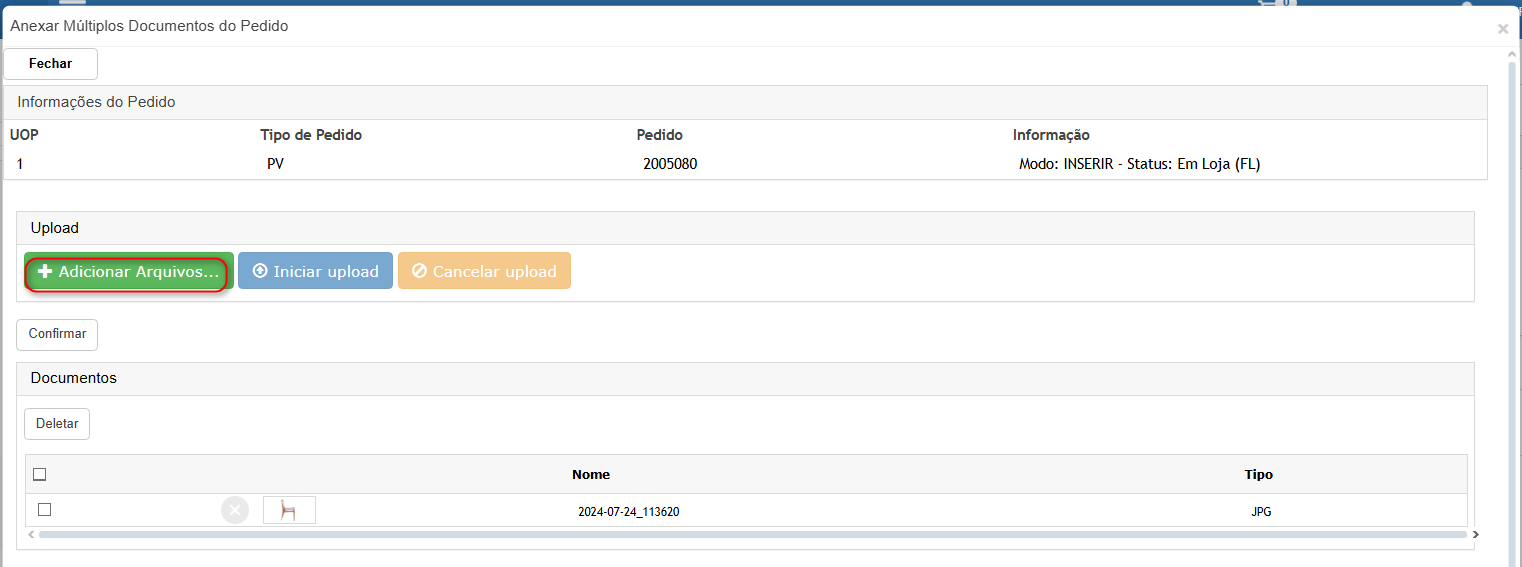Select the file name 2024-07-24_113620
The height and width of the screenshot is (567, 1522).
point(629,512)
